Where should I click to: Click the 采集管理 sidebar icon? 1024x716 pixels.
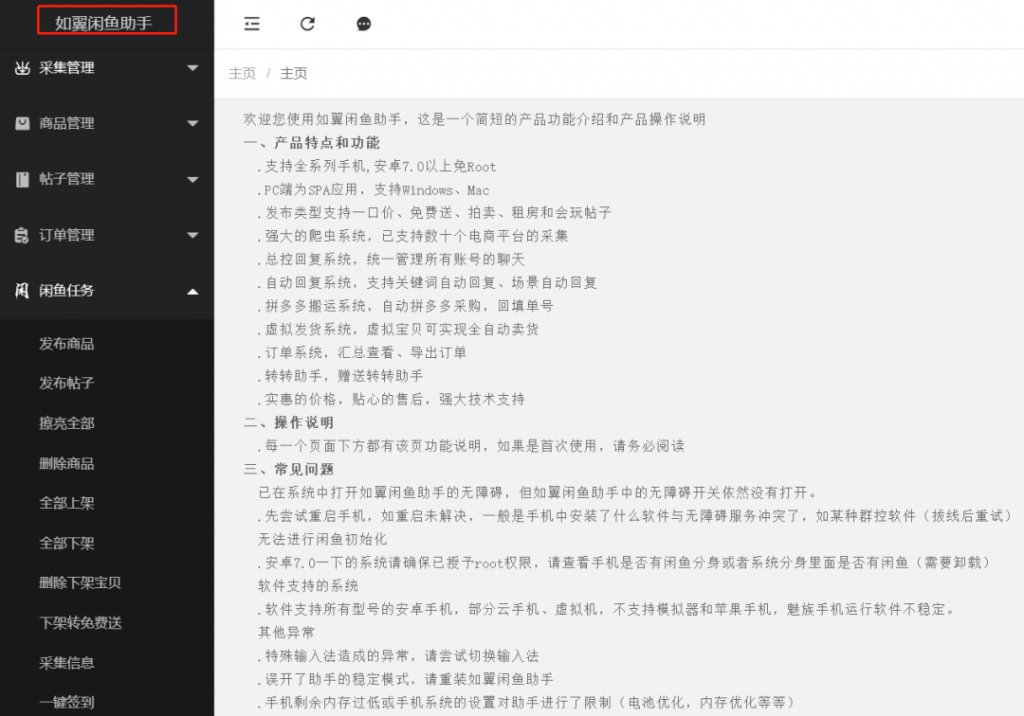[x=22, y=68]
